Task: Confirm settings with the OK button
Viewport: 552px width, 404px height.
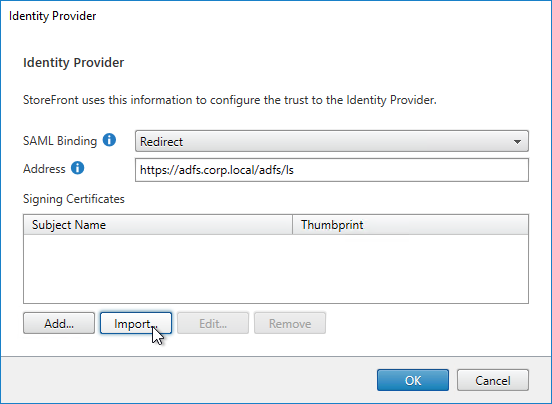Action: (413, 380)
